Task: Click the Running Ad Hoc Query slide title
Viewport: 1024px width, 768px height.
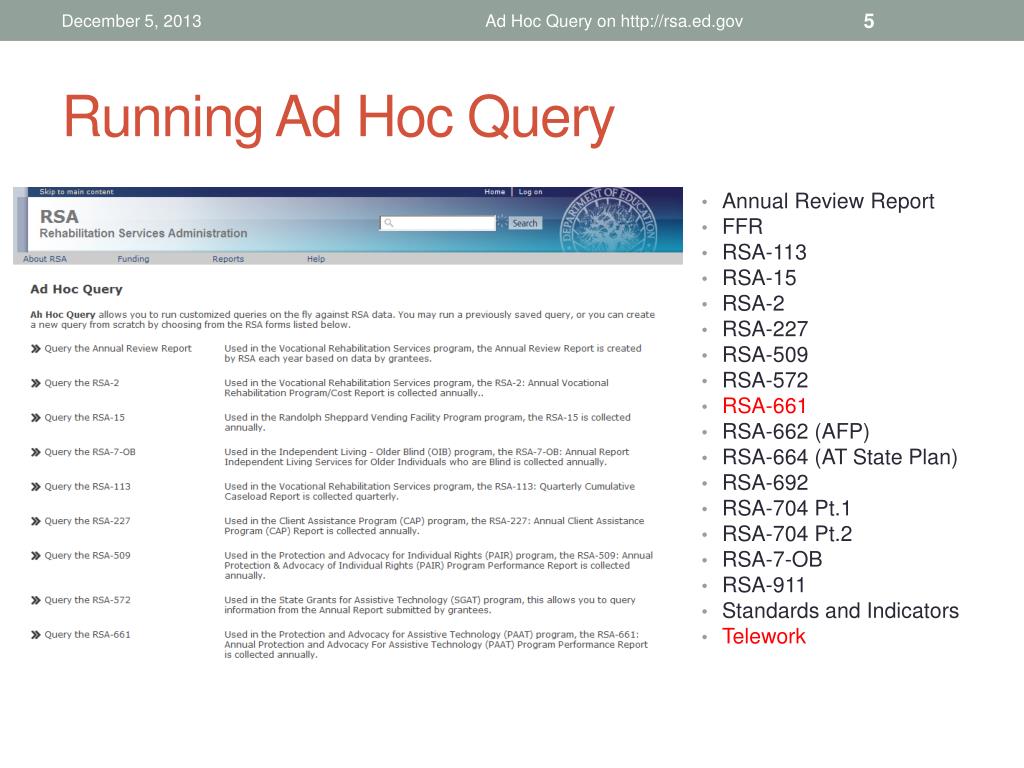Action: pyautogui.click(x=339, y=118)
